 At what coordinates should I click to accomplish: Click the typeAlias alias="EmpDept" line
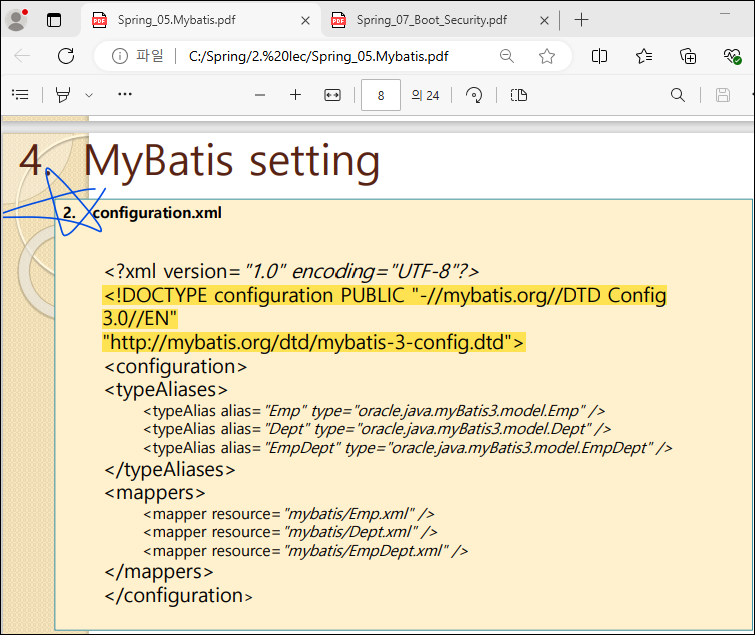pyautogui.click(x=408, y=448)
